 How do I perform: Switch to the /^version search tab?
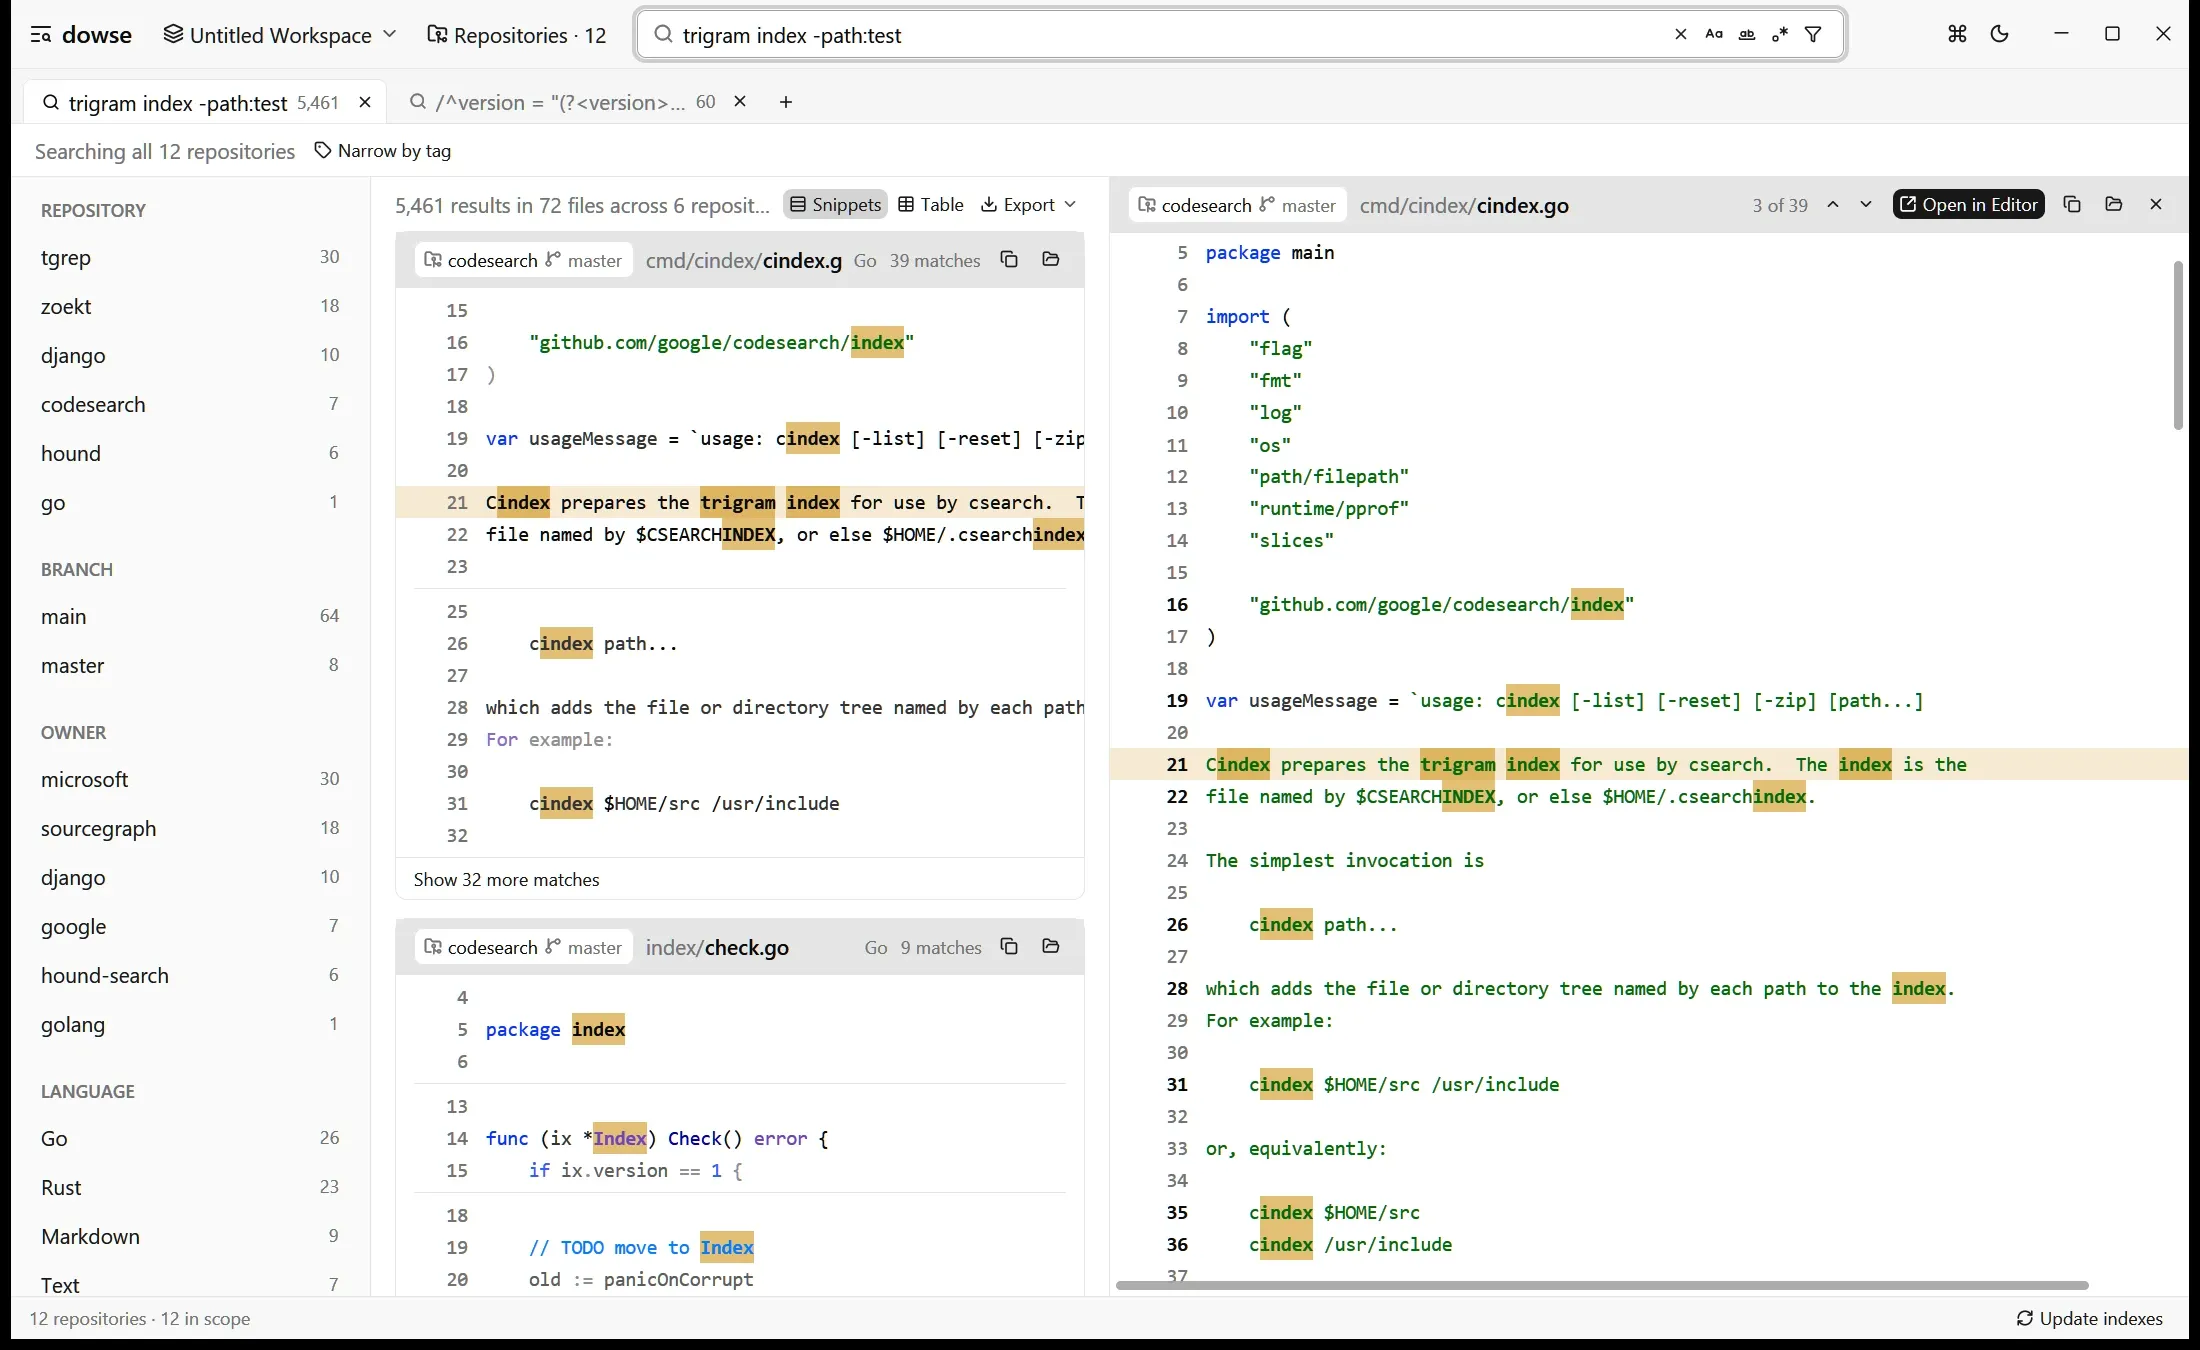562,102
